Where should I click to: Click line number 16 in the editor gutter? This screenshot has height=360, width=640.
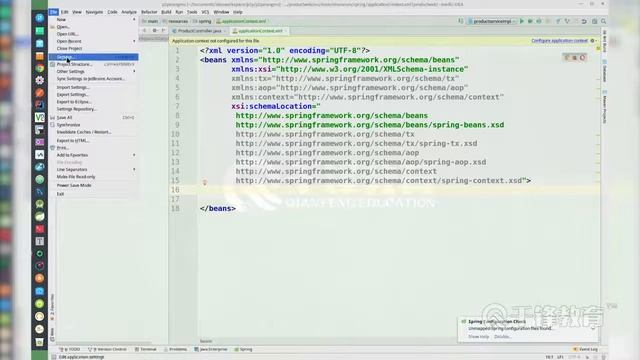[x=175, y=190]
